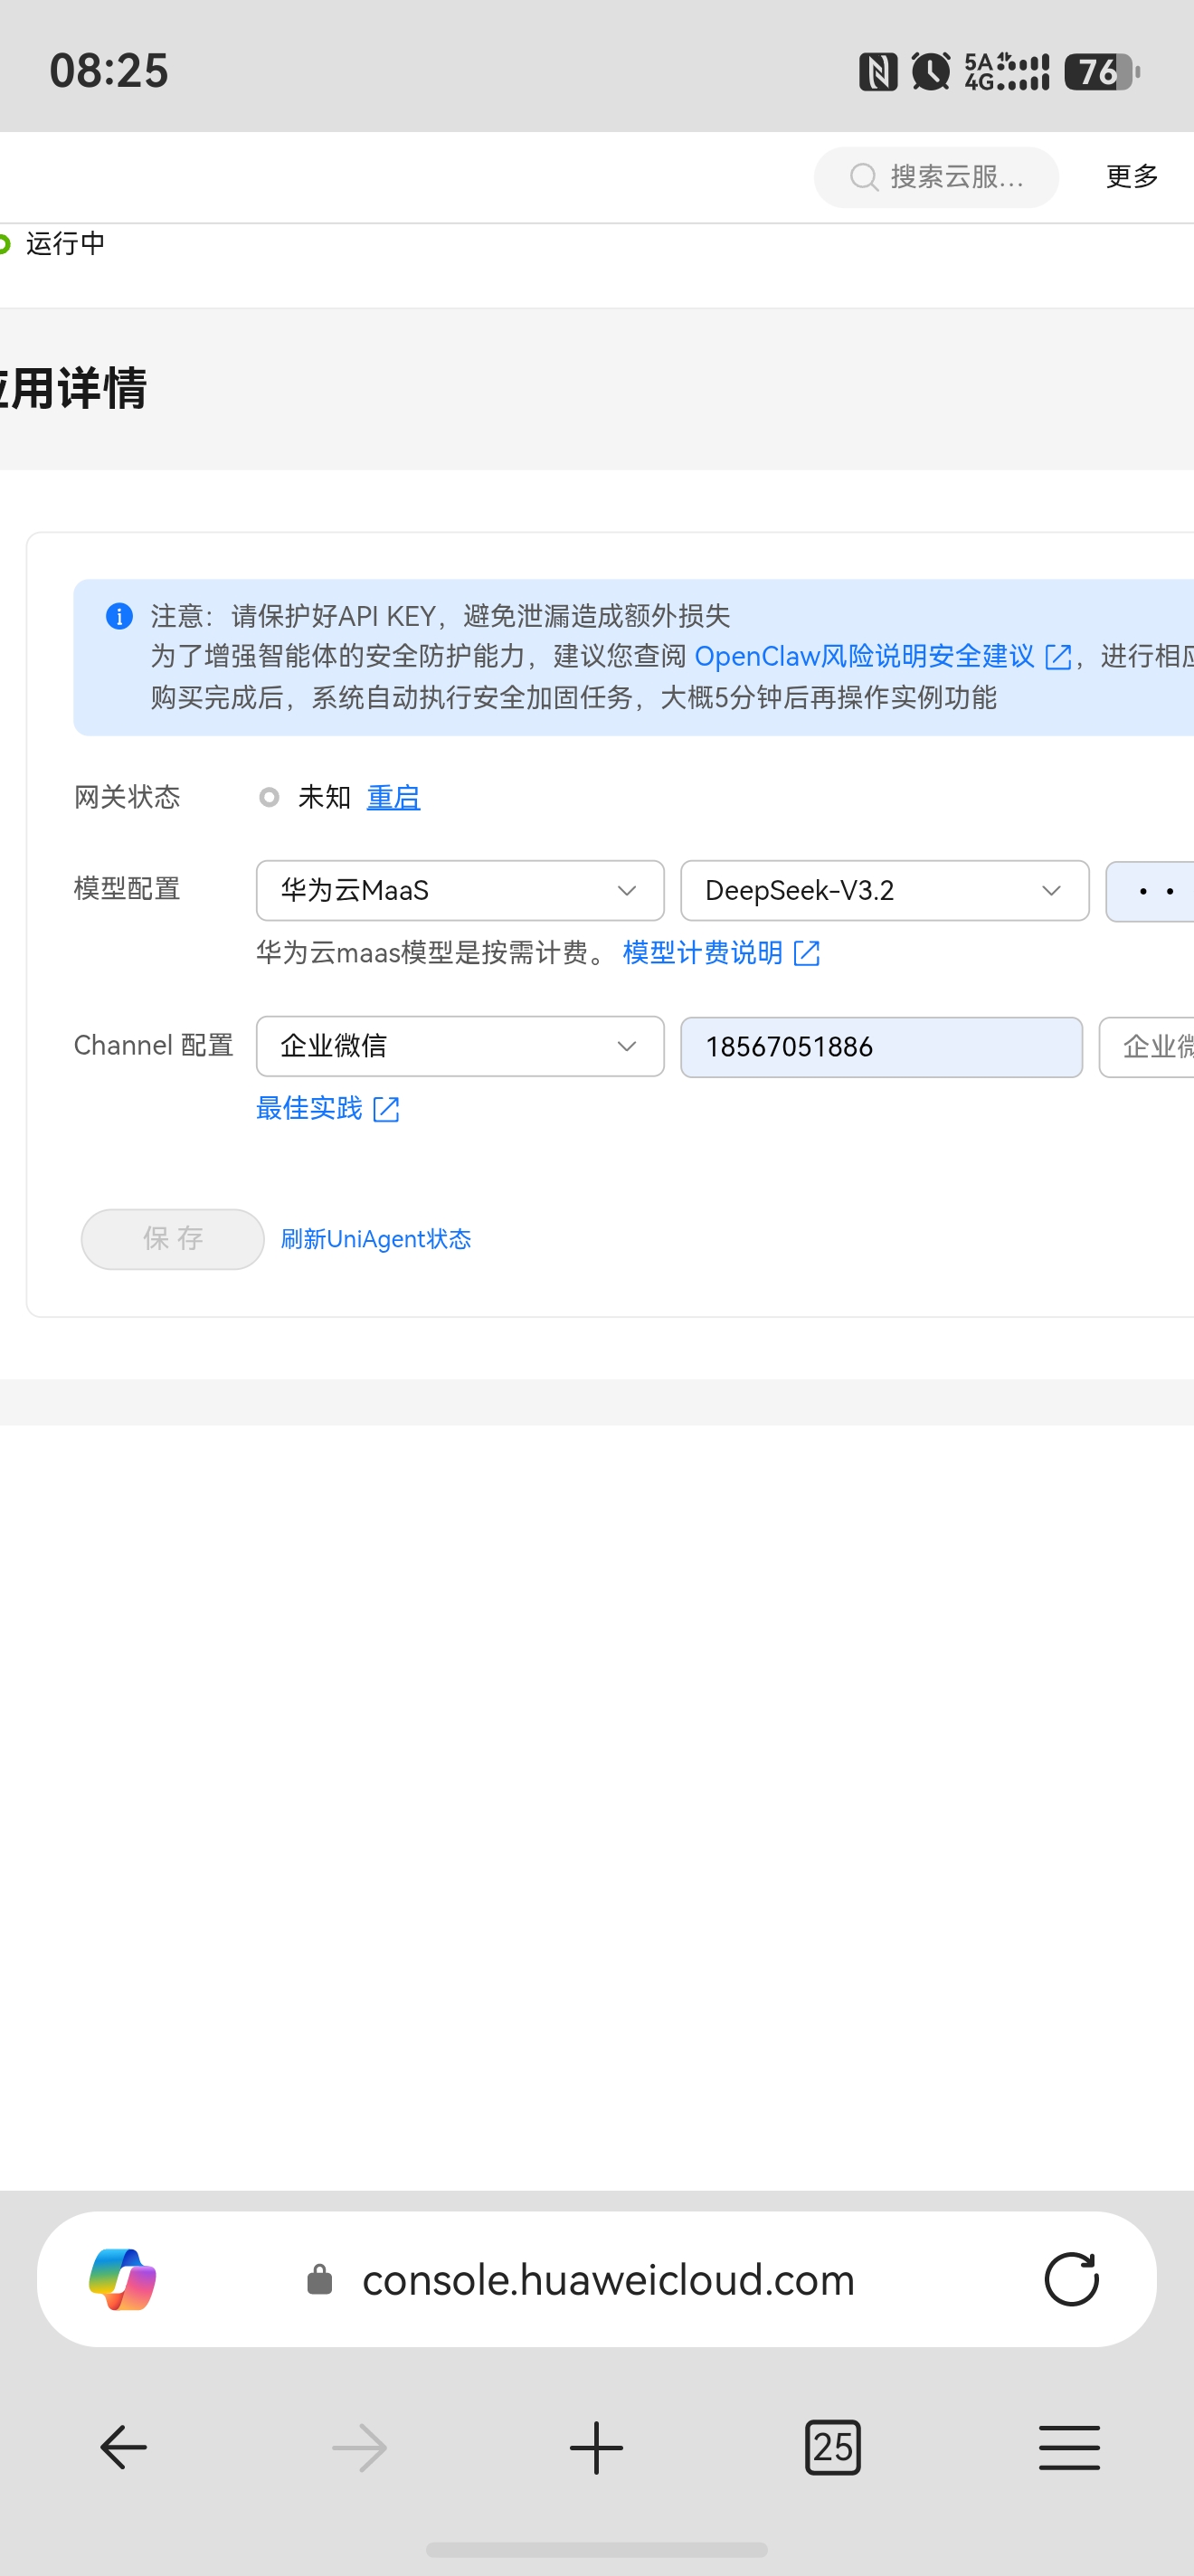Viewport: 1194px width, 2576px height.
Task: Tap the 未知 gateway status text
Action: coord(324,797)
